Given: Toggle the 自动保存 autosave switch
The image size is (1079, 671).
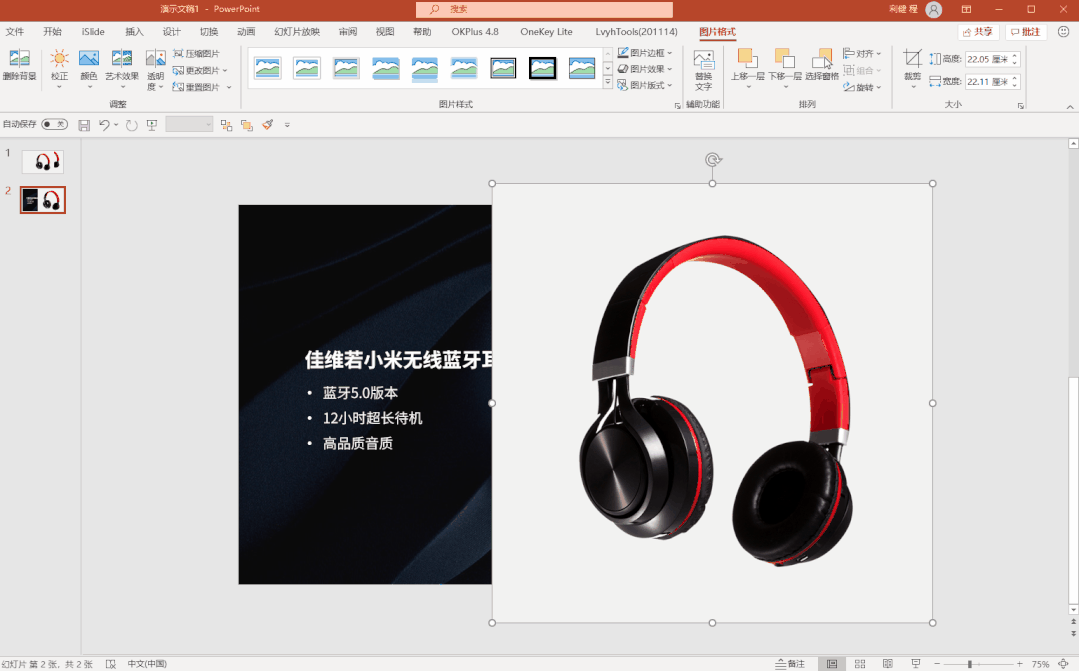Looking at the screenshot, I should [x=54, y=125].
